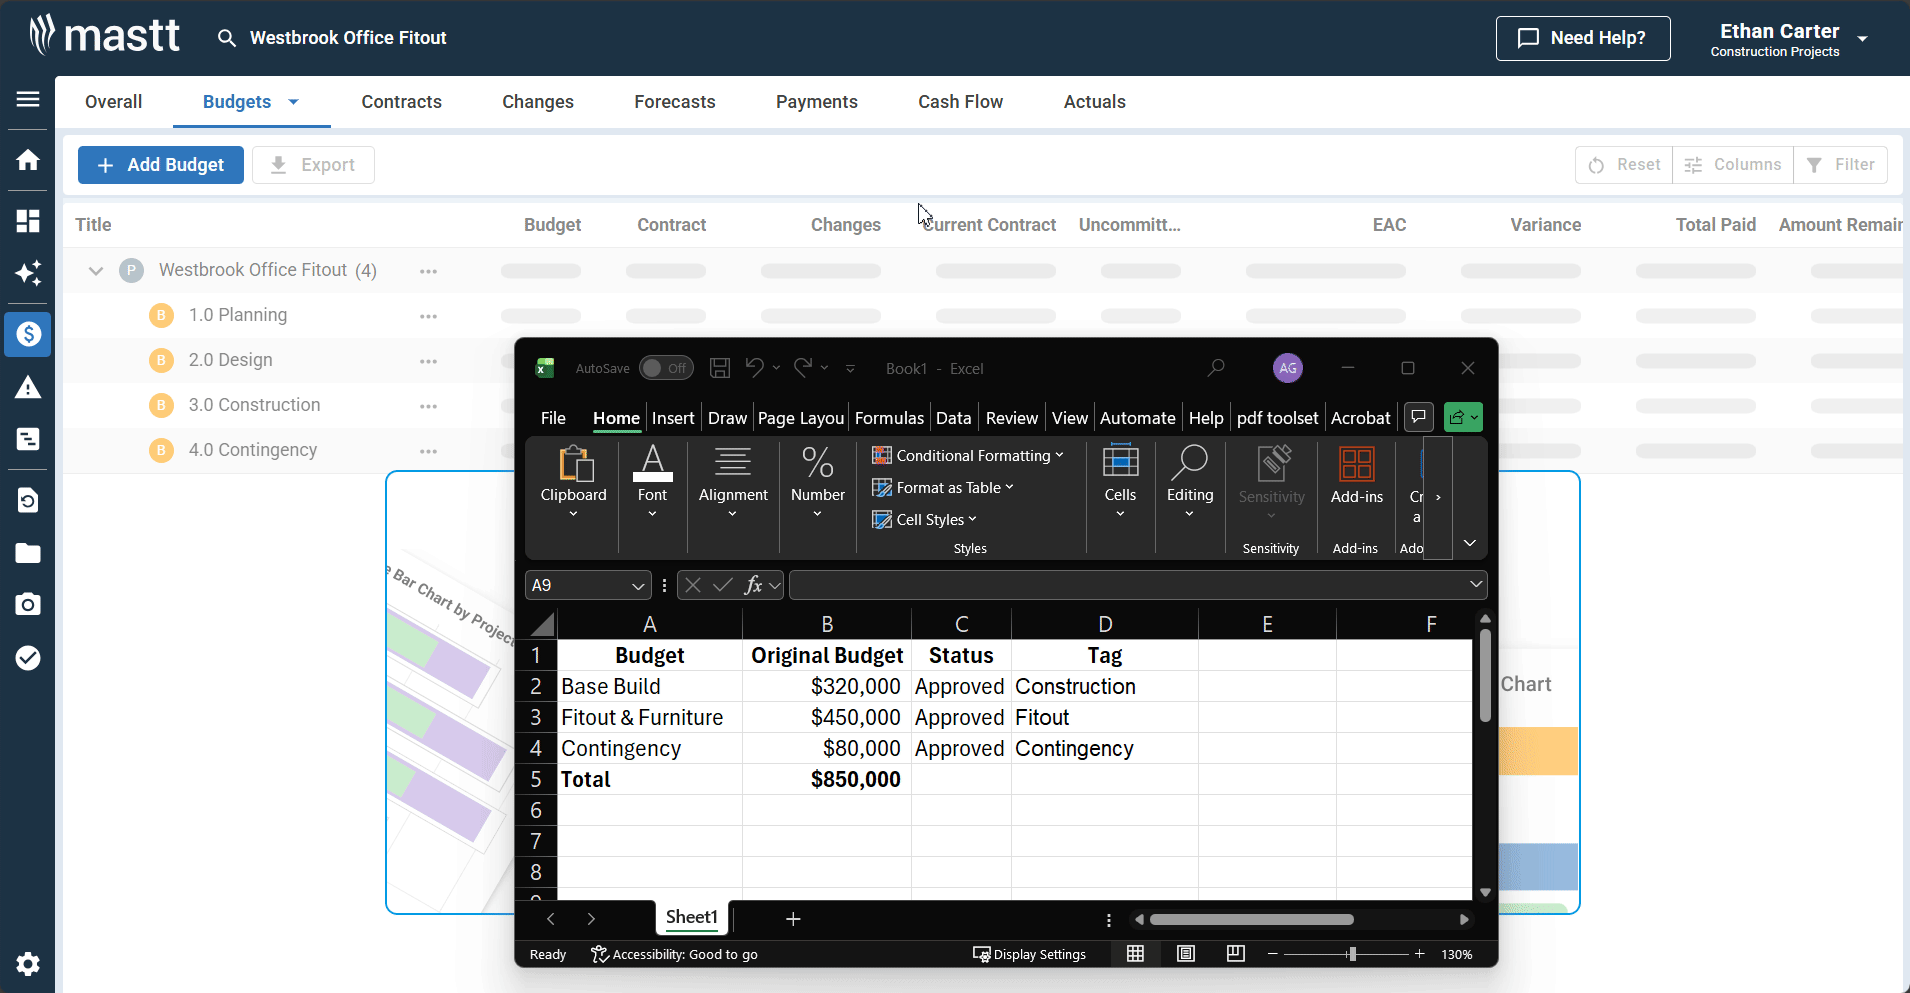Collapse the Westbrook Office Fitout row
The height and width of the screenshot is (993, 1910).
coord(96,271)
